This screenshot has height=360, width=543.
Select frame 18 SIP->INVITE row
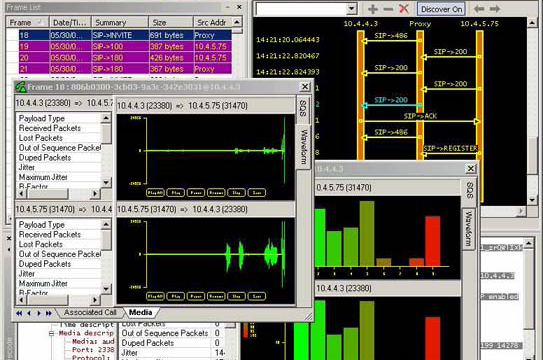click(125, 35)
